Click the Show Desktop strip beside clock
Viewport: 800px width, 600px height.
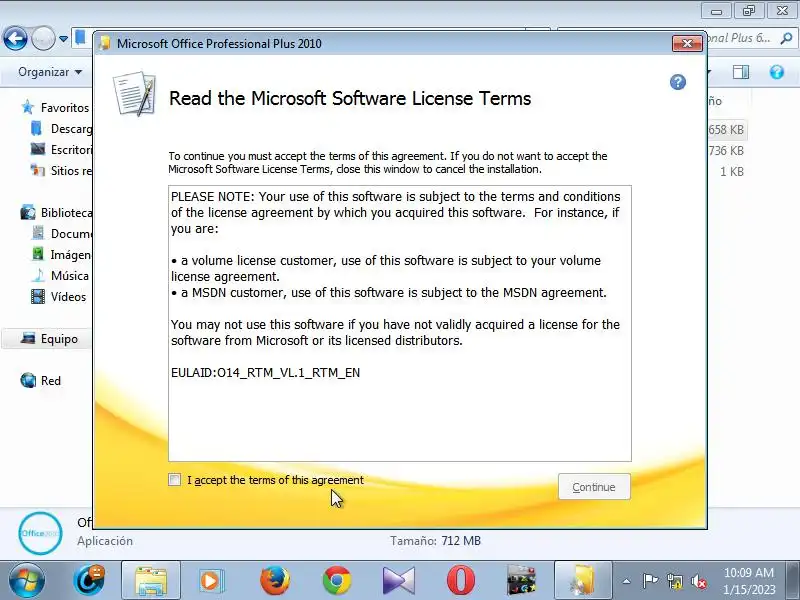794,581
